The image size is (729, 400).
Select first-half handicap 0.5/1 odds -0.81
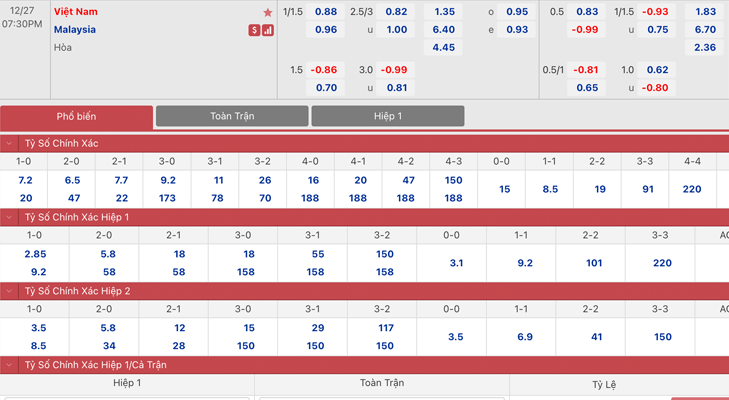pyautogui.click(x=587, y=70)
